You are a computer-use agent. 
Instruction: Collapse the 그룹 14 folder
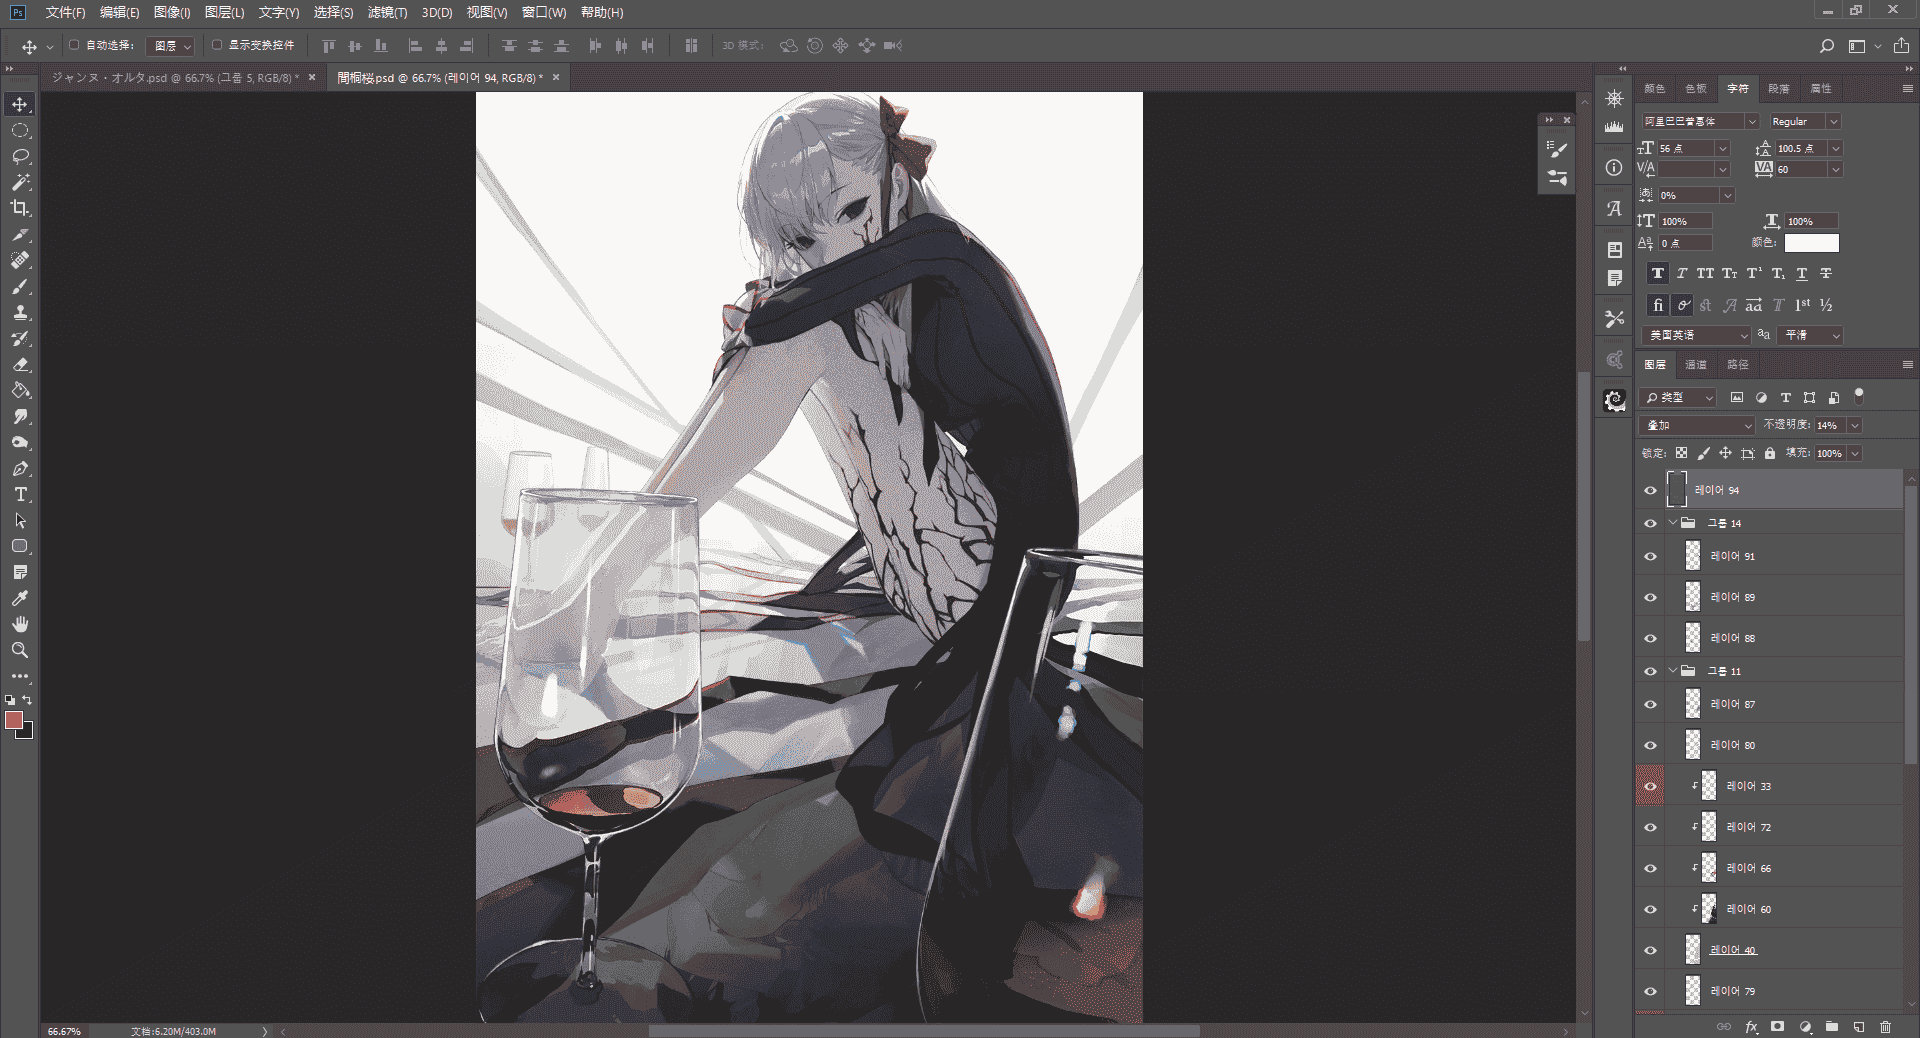pyautogui.click(x=1673, y=523)
